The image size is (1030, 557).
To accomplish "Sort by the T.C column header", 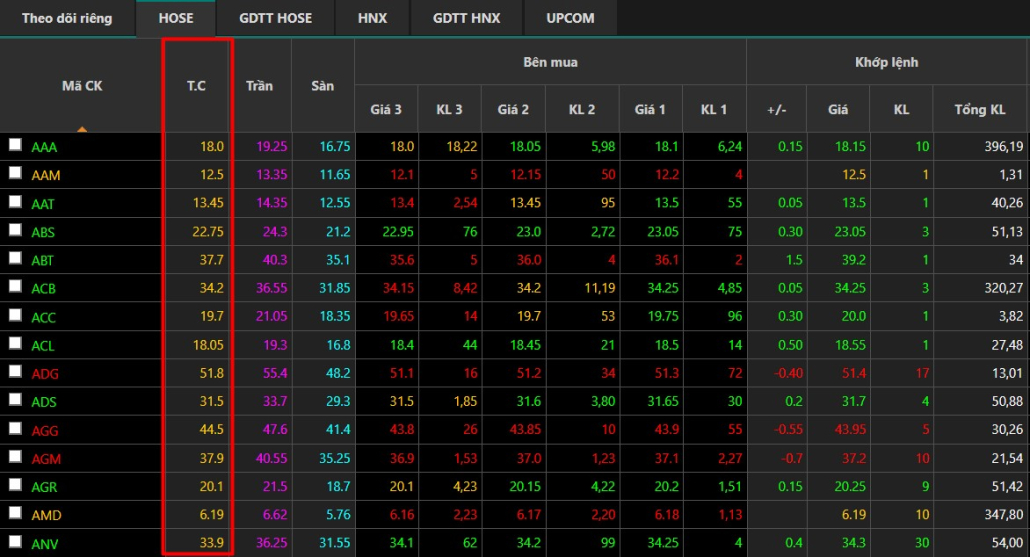I will click(196, 86).
